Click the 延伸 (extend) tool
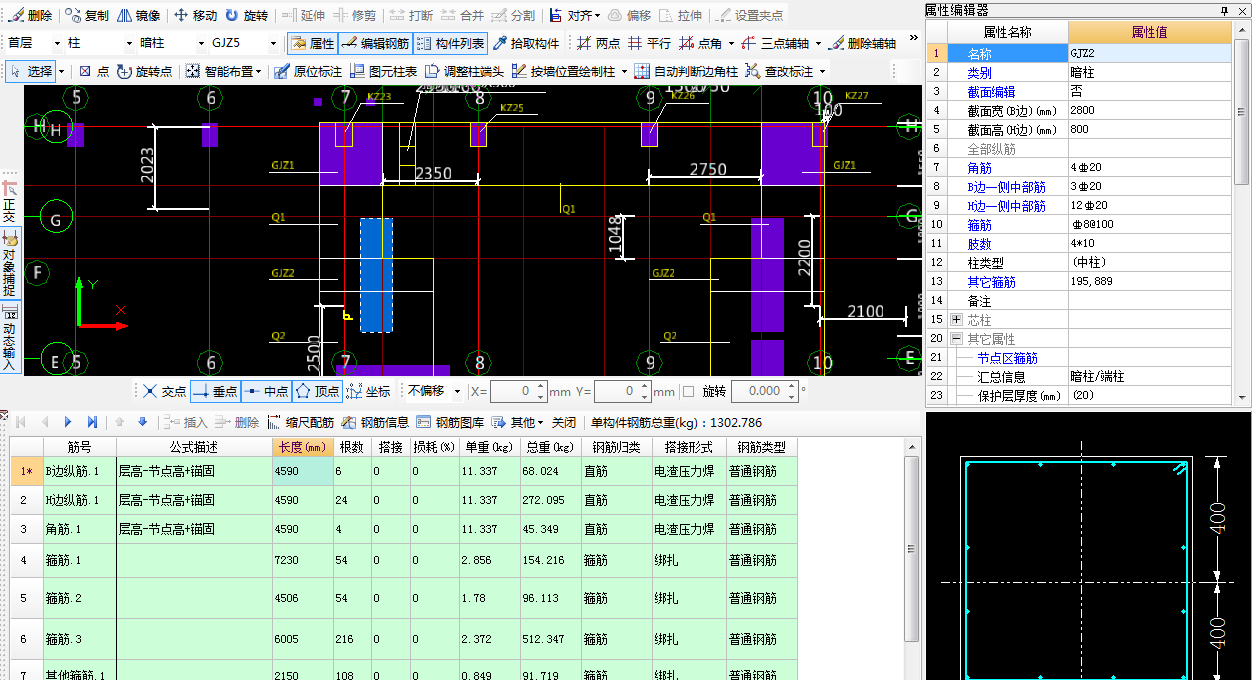This screenshot has height=680, width=1252. pyautogui.click(x=304, y=15)
